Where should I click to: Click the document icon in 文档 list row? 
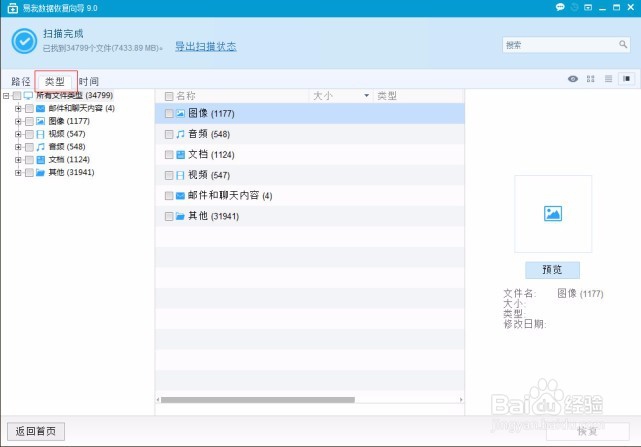[x=180, y=155]
